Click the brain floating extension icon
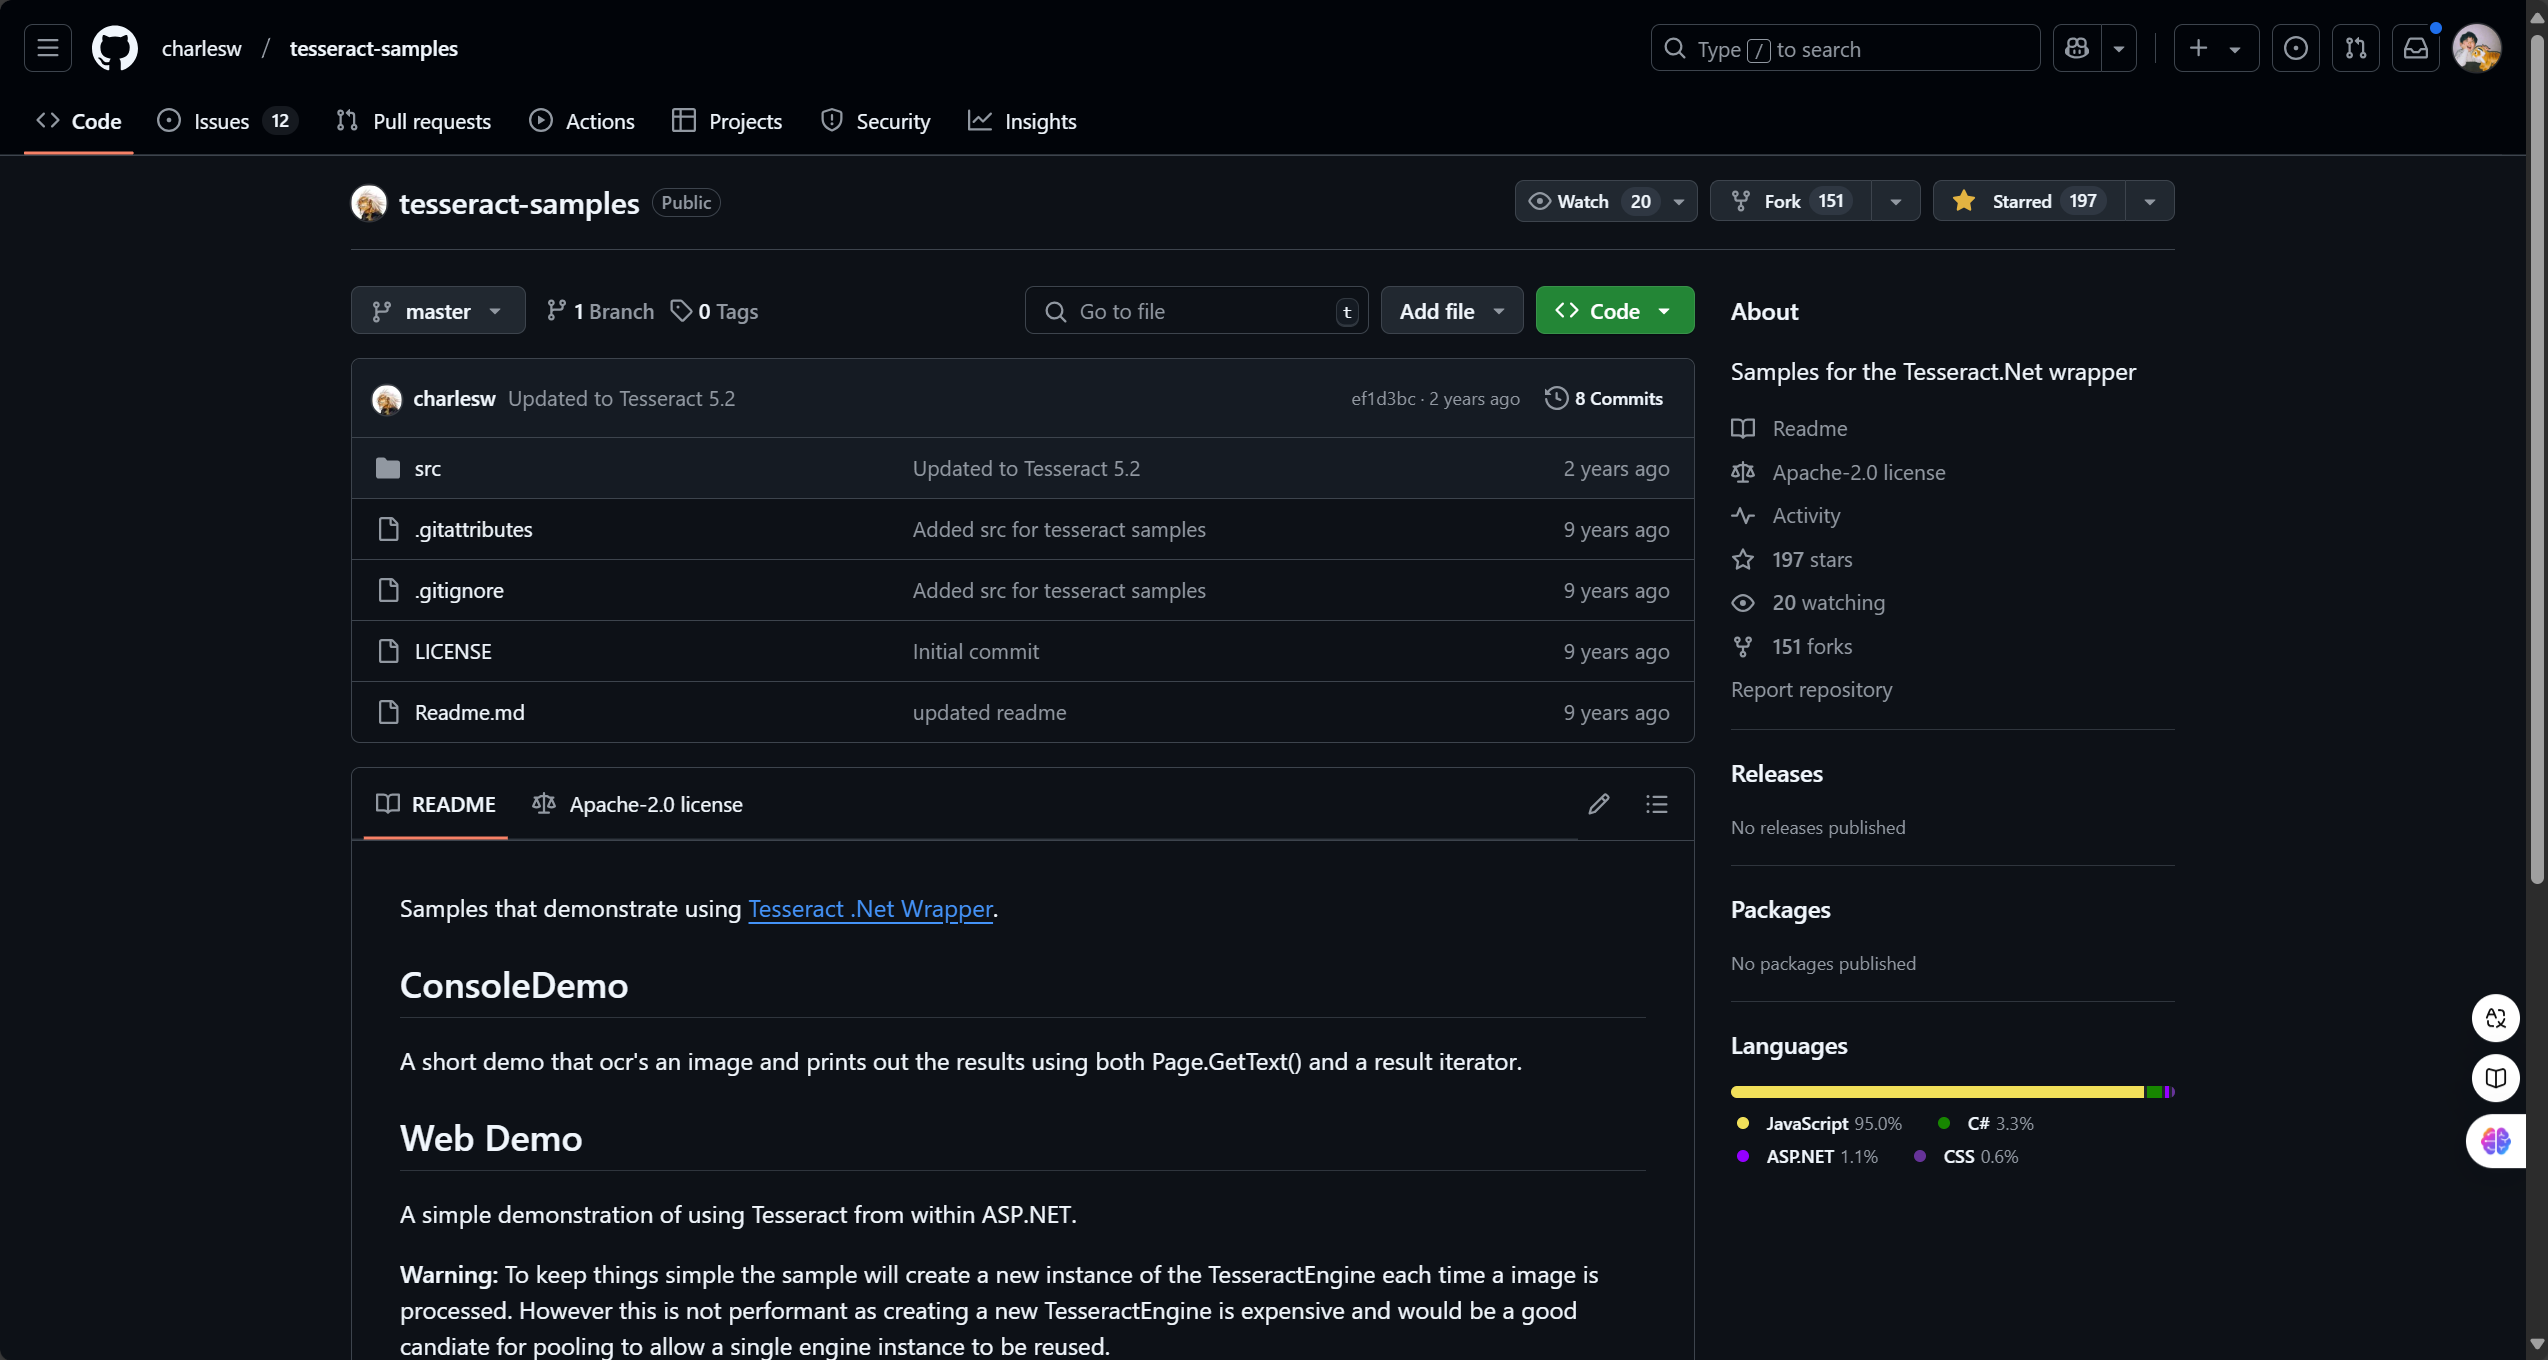Viewport: 2548px width, 1360px height. [2496, 1141]
